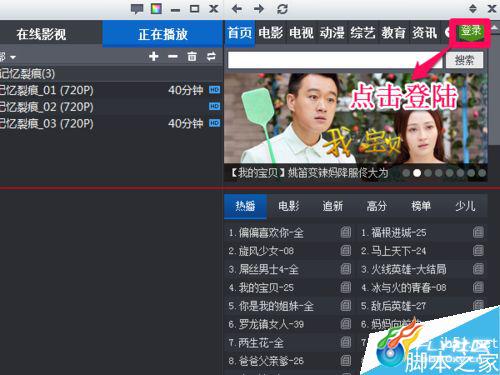Click banner caption 【我的宝贝】姚笛变辣妈降服佟大为
Image resolution: width=500 pixels, height=375 pixels.
(310, 173)
